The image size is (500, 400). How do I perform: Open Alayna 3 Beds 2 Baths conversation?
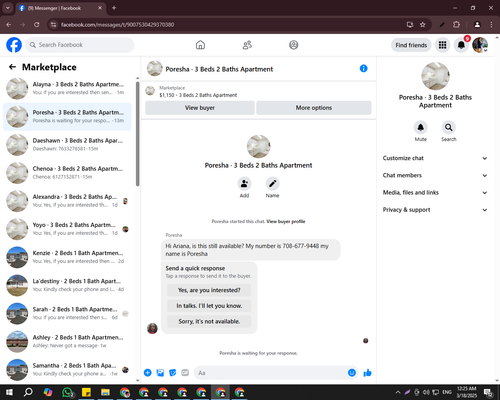(x=67, y=88)
